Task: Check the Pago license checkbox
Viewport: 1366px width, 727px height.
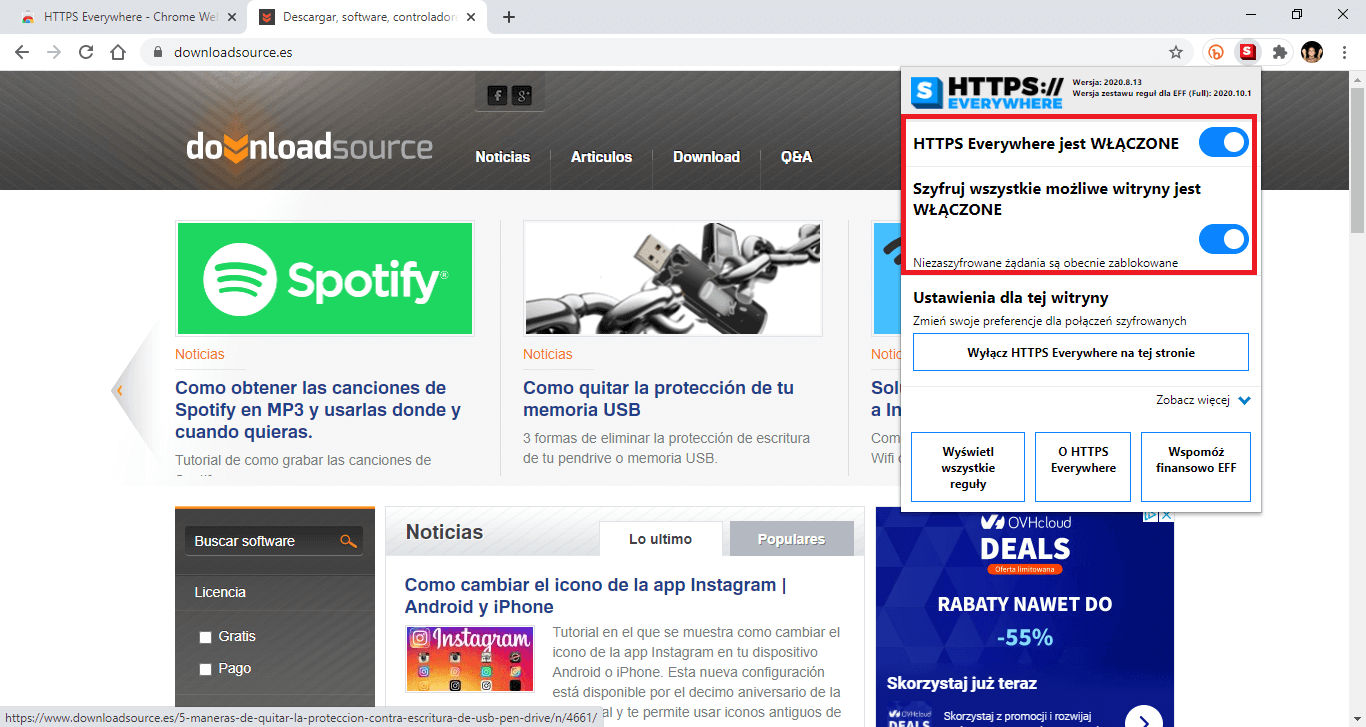Action: pyautogui.click(x=205, y=669)
